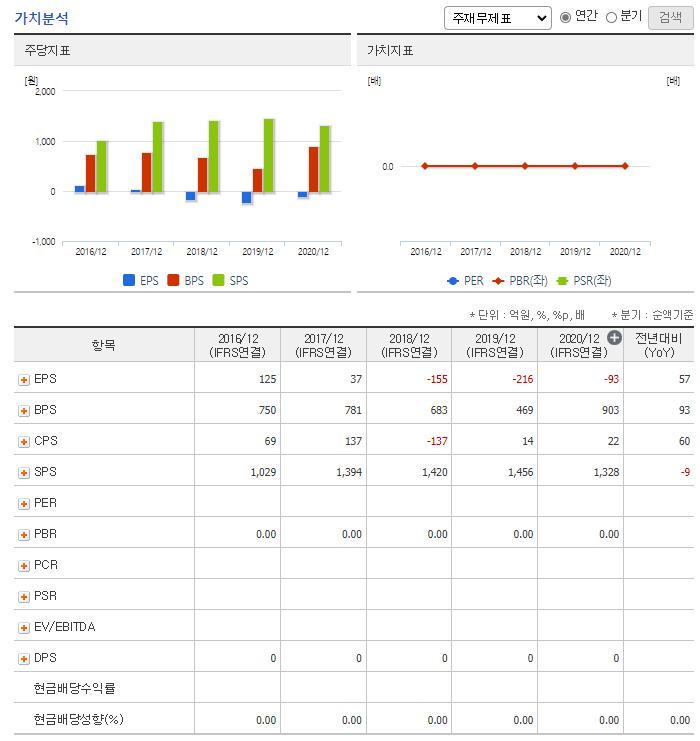Screen dimensions: 700x741
Task: Click the 2018/12 point on 가치지표 line
Action: pos(525,166)
